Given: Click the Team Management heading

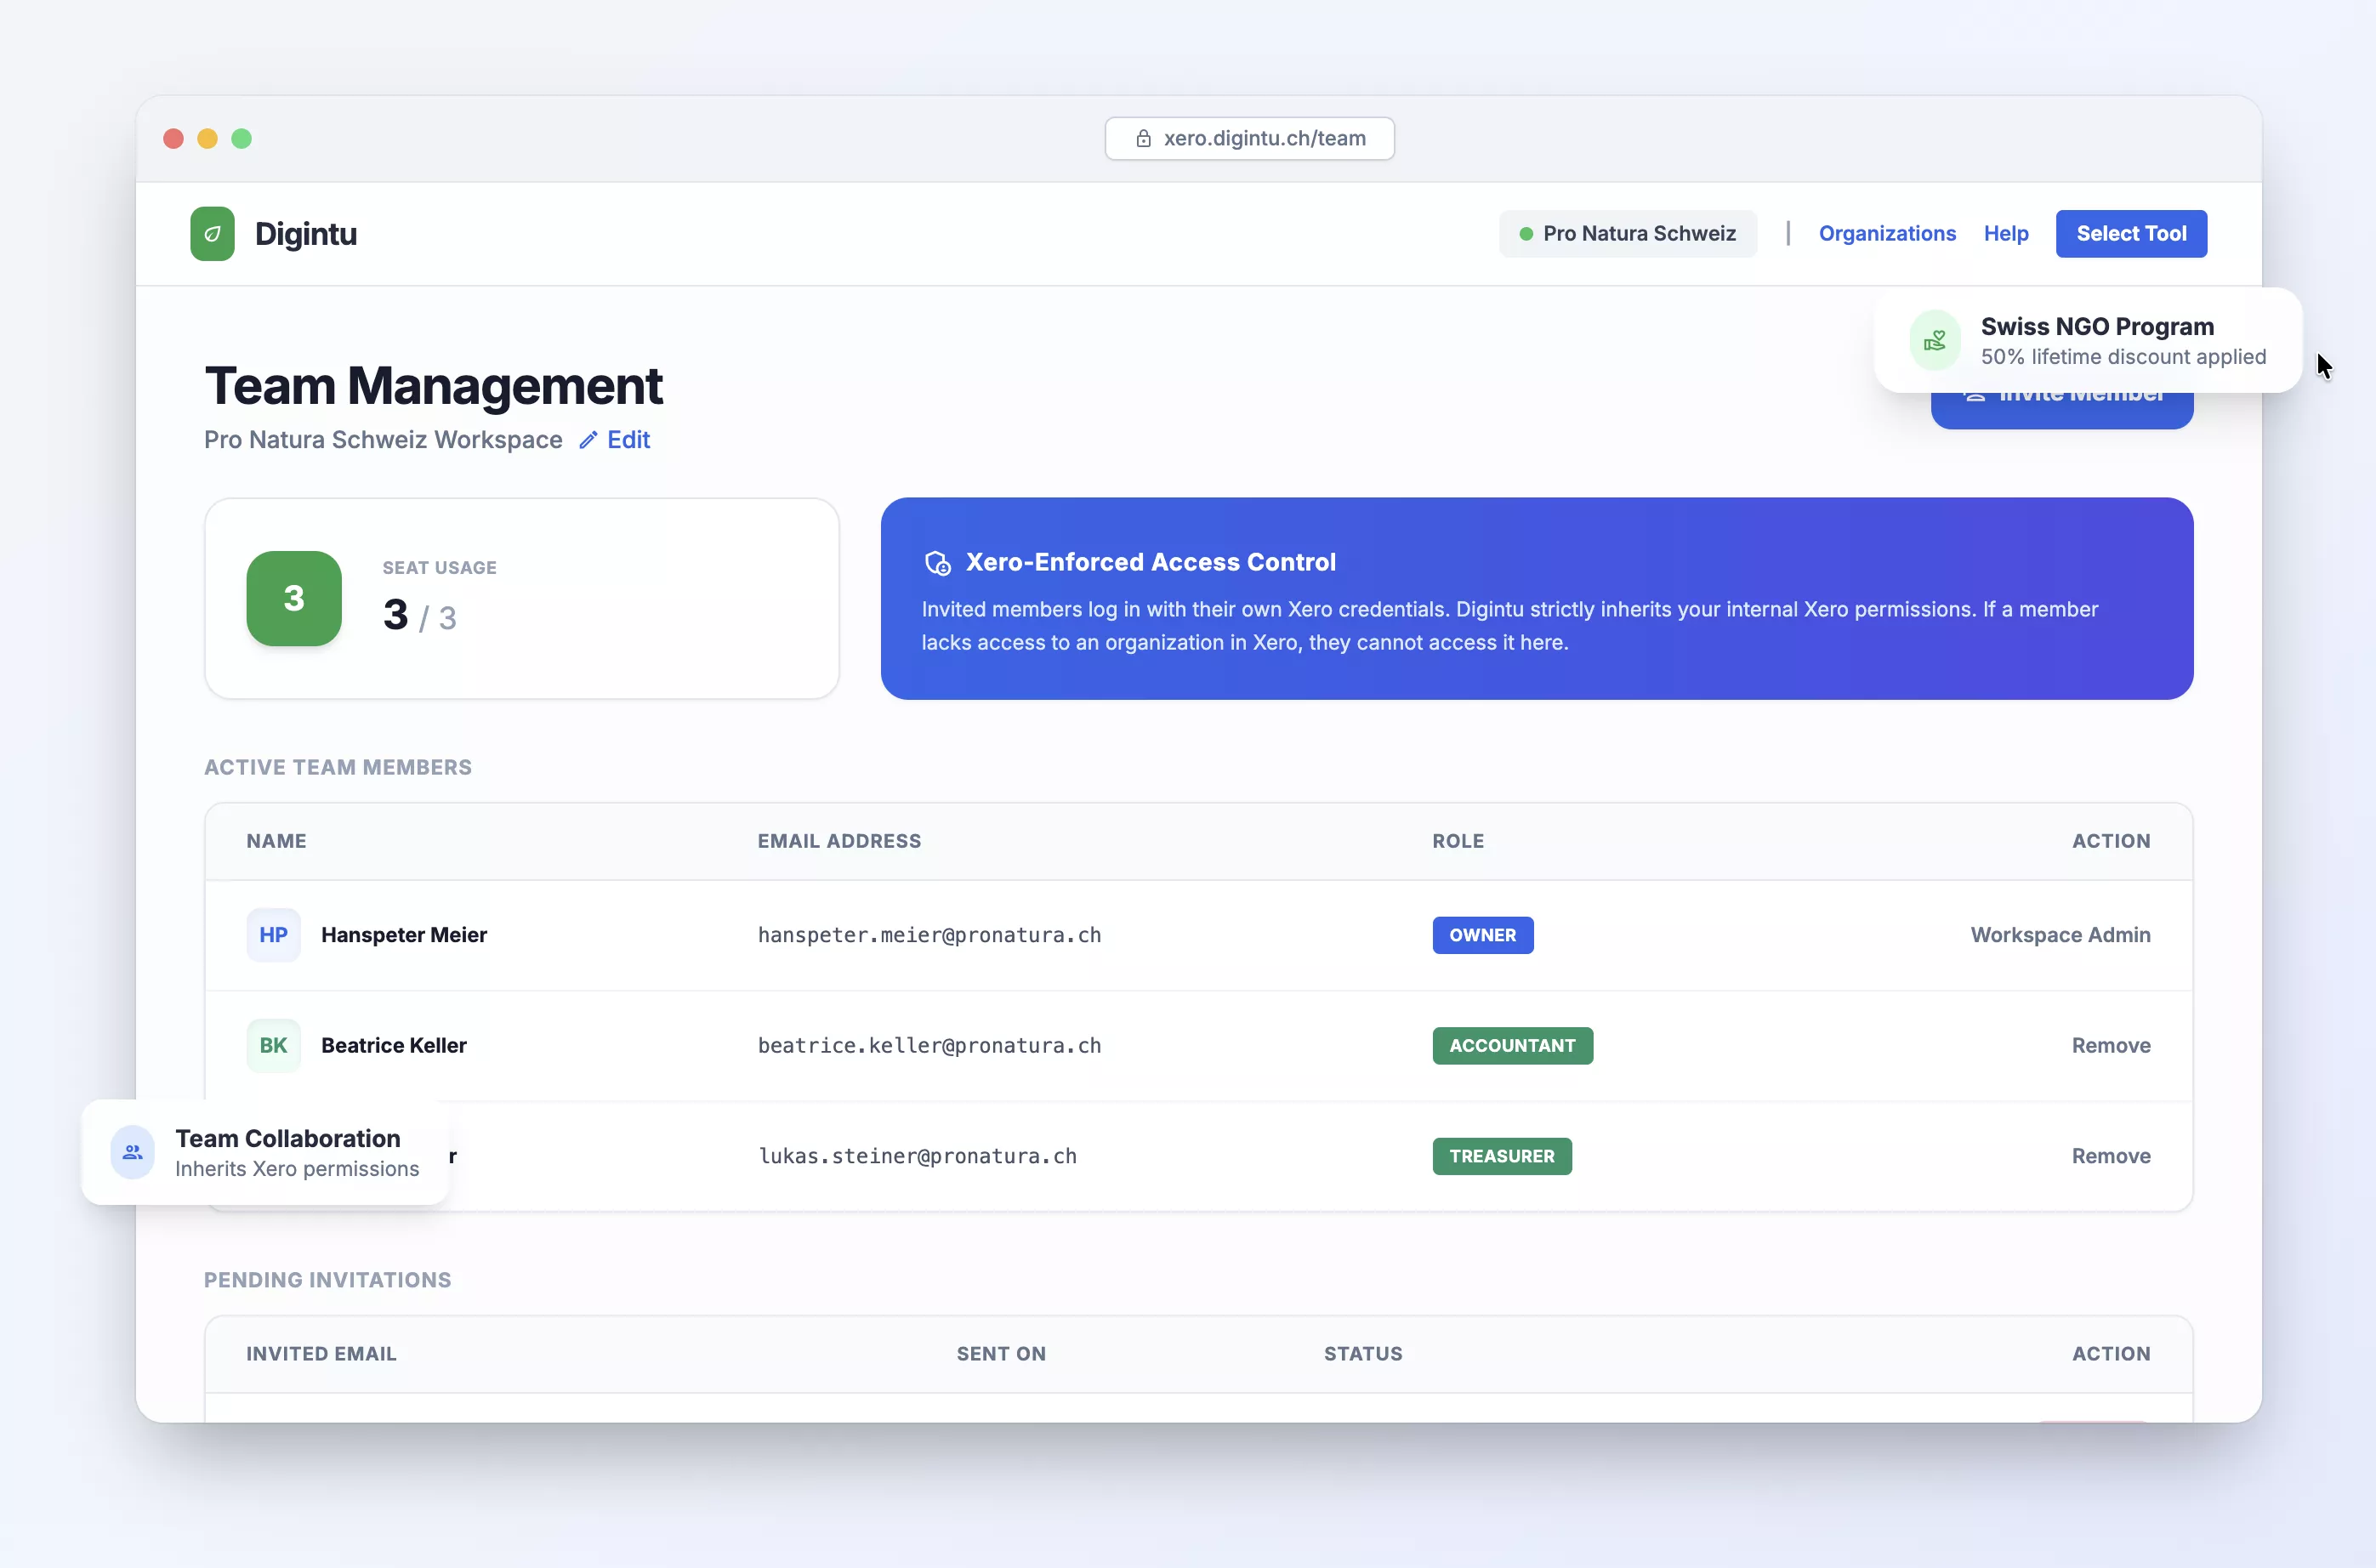Looking at the screenshot, I should tap(433, 386).
